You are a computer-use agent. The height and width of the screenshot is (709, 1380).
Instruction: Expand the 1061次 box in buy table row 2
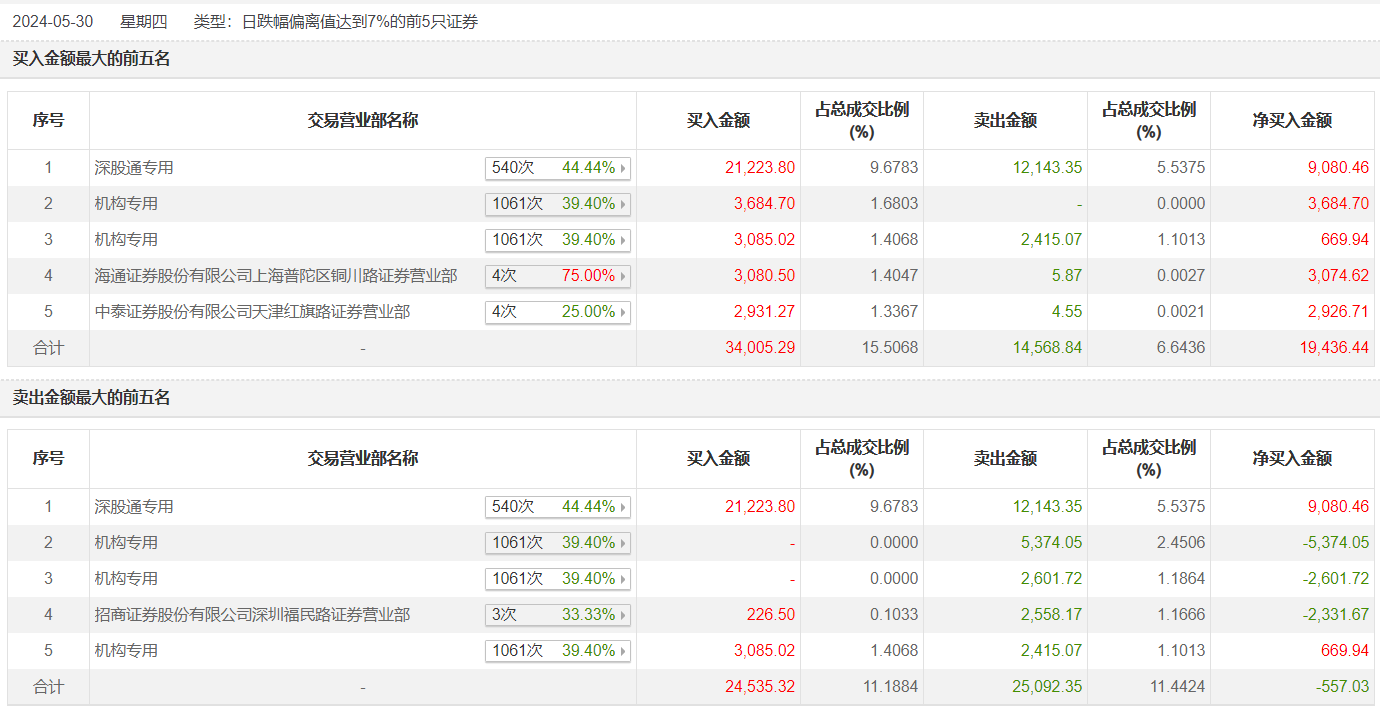(x=557, y=204)
